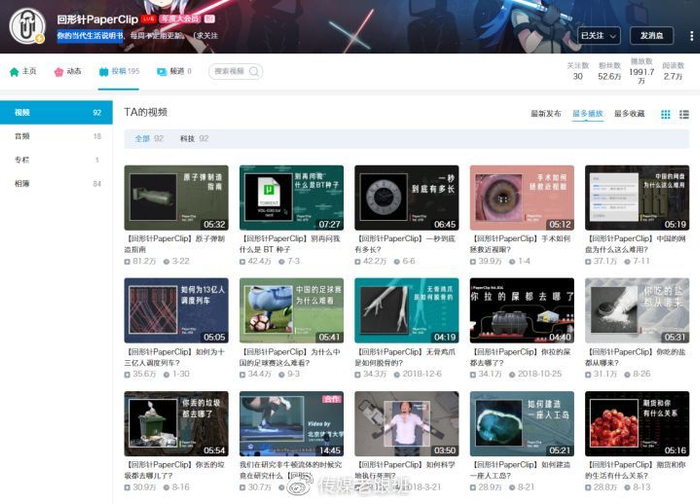Switch to list view layout icon

tap(683, 115)
